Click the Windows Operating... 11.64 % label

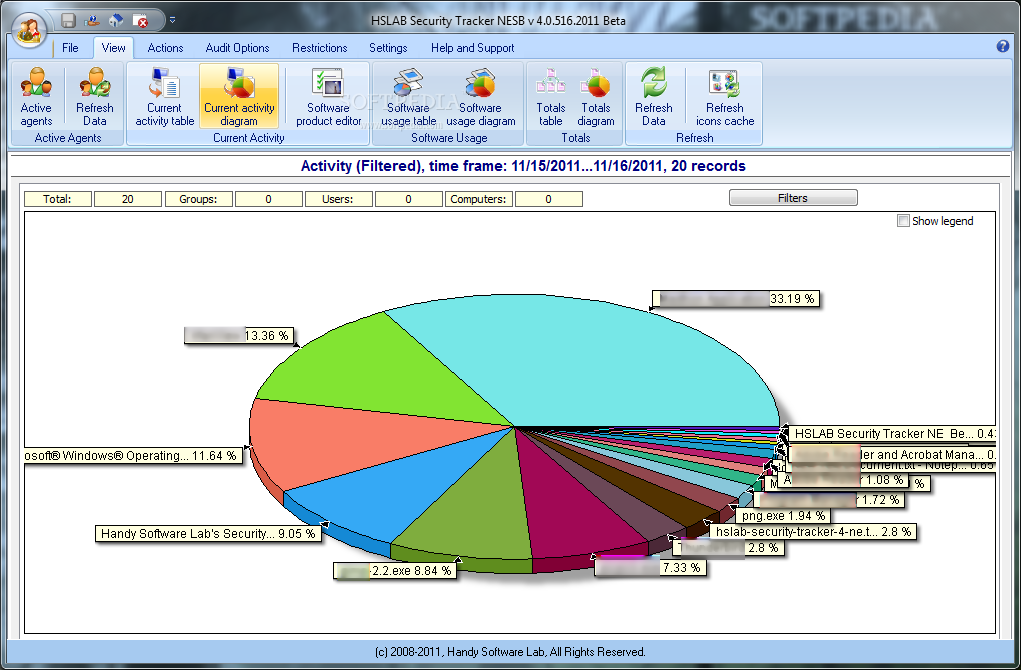[x=133, y=456]
